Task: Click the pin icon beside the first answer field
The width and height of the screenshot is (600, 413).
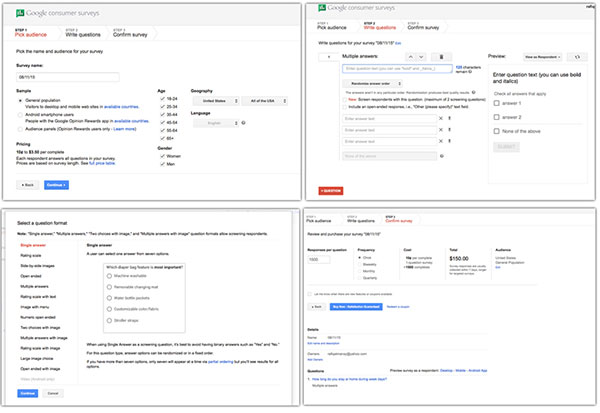Action: 450,119
